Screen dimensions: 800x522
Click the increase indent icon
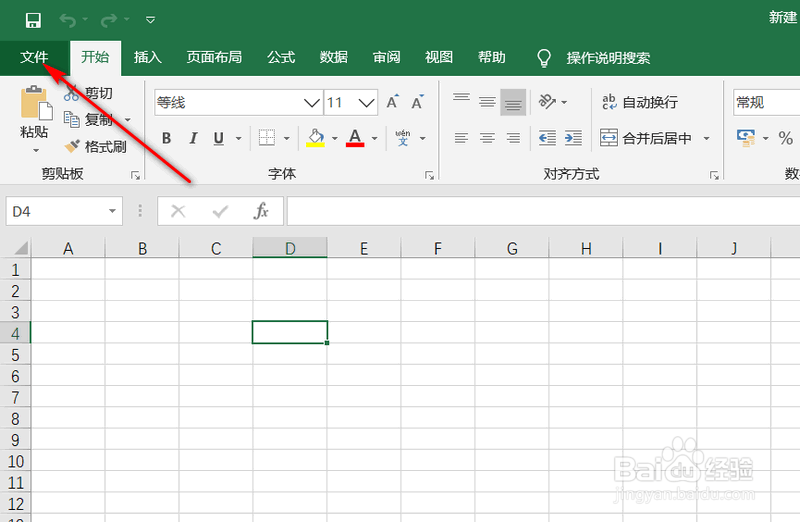(573, 138)
